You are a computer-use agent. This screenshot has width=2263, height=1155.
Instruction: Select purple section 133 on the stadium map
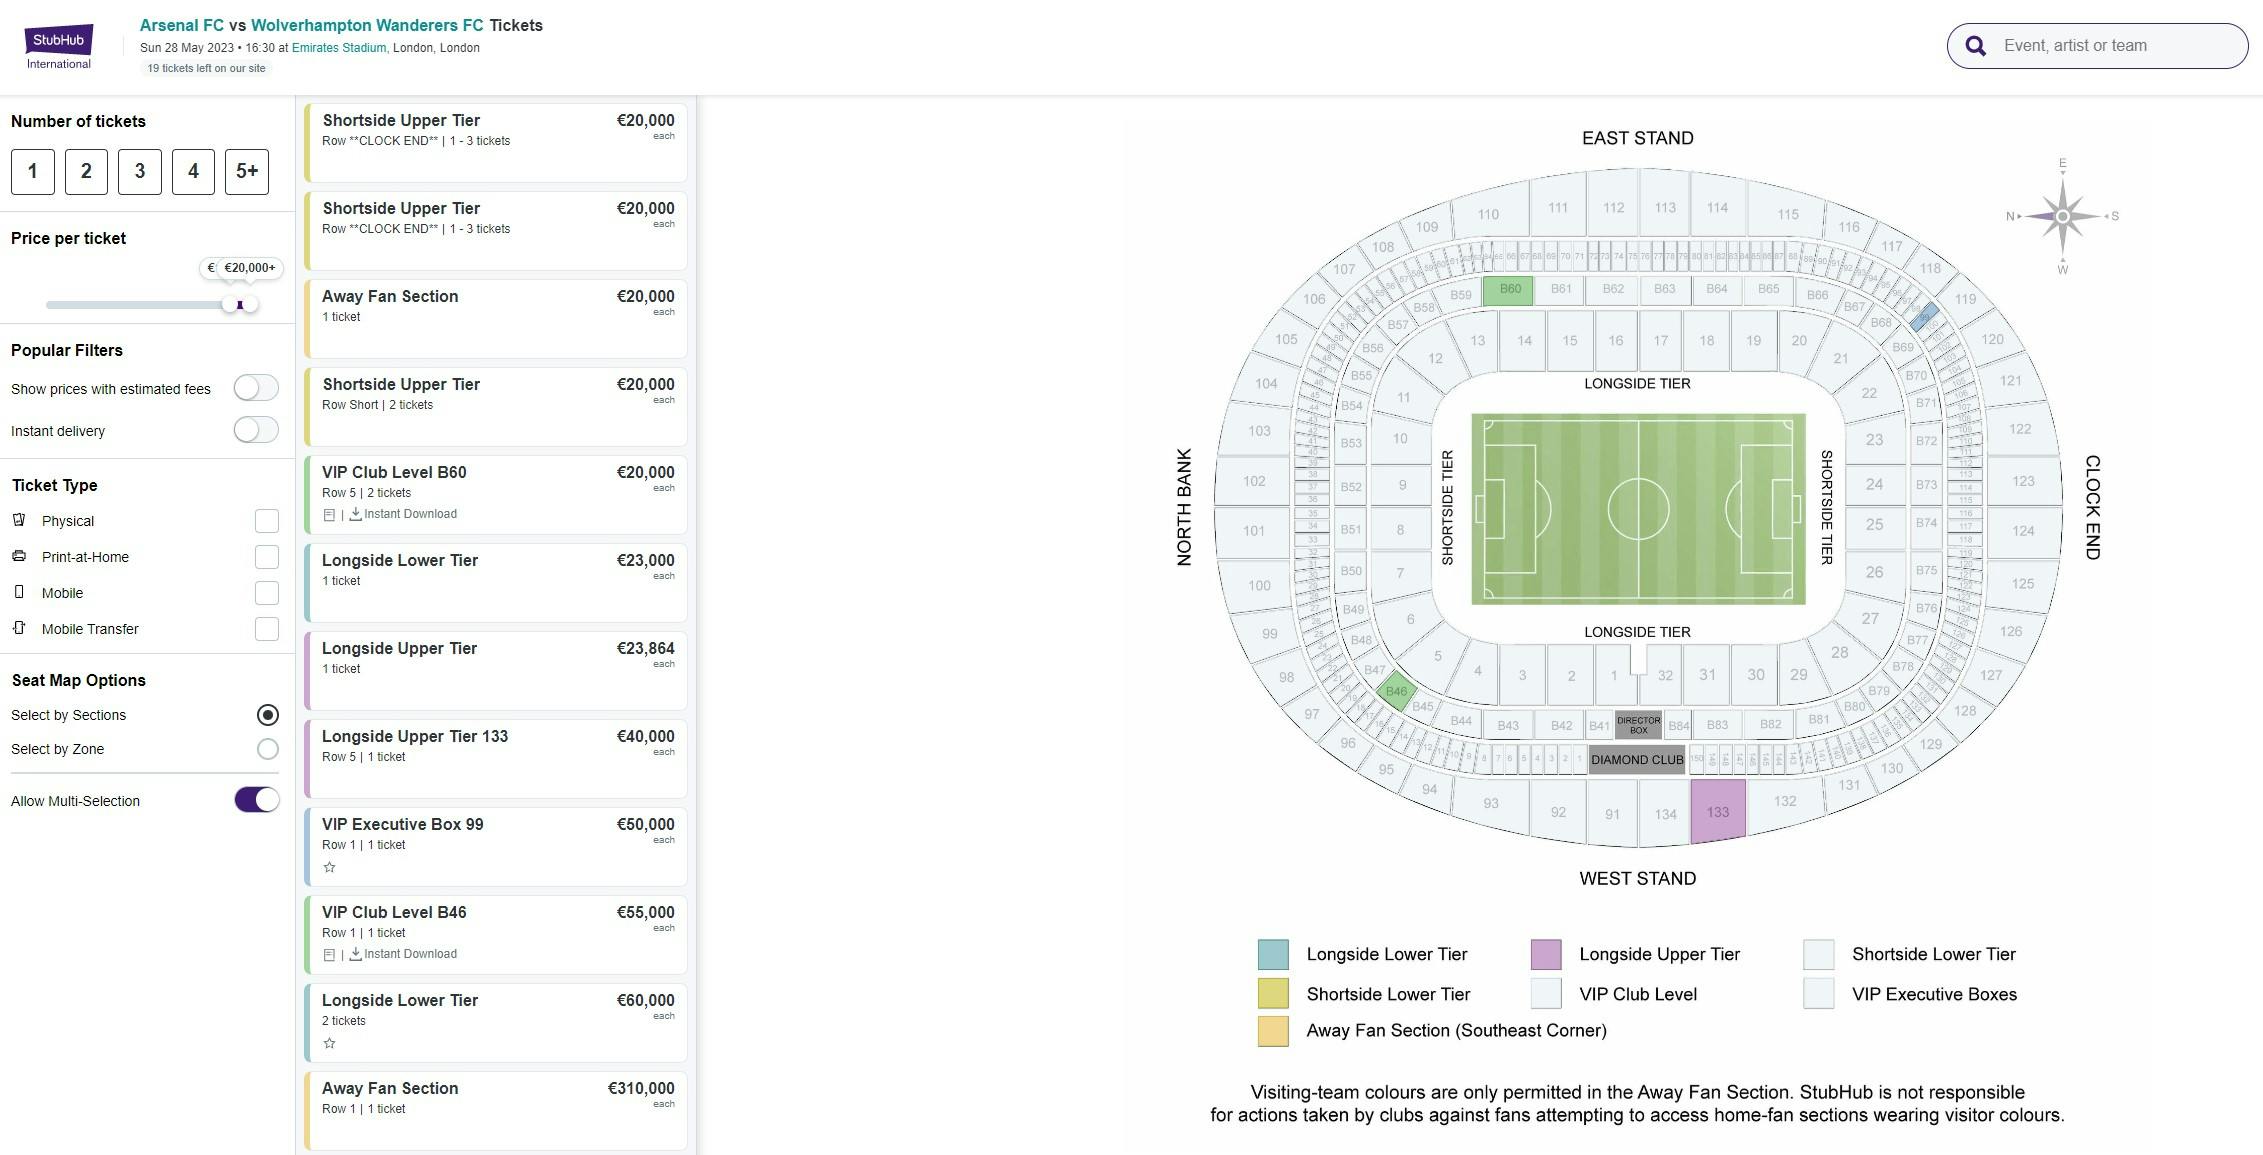[x=1717, y=811]
